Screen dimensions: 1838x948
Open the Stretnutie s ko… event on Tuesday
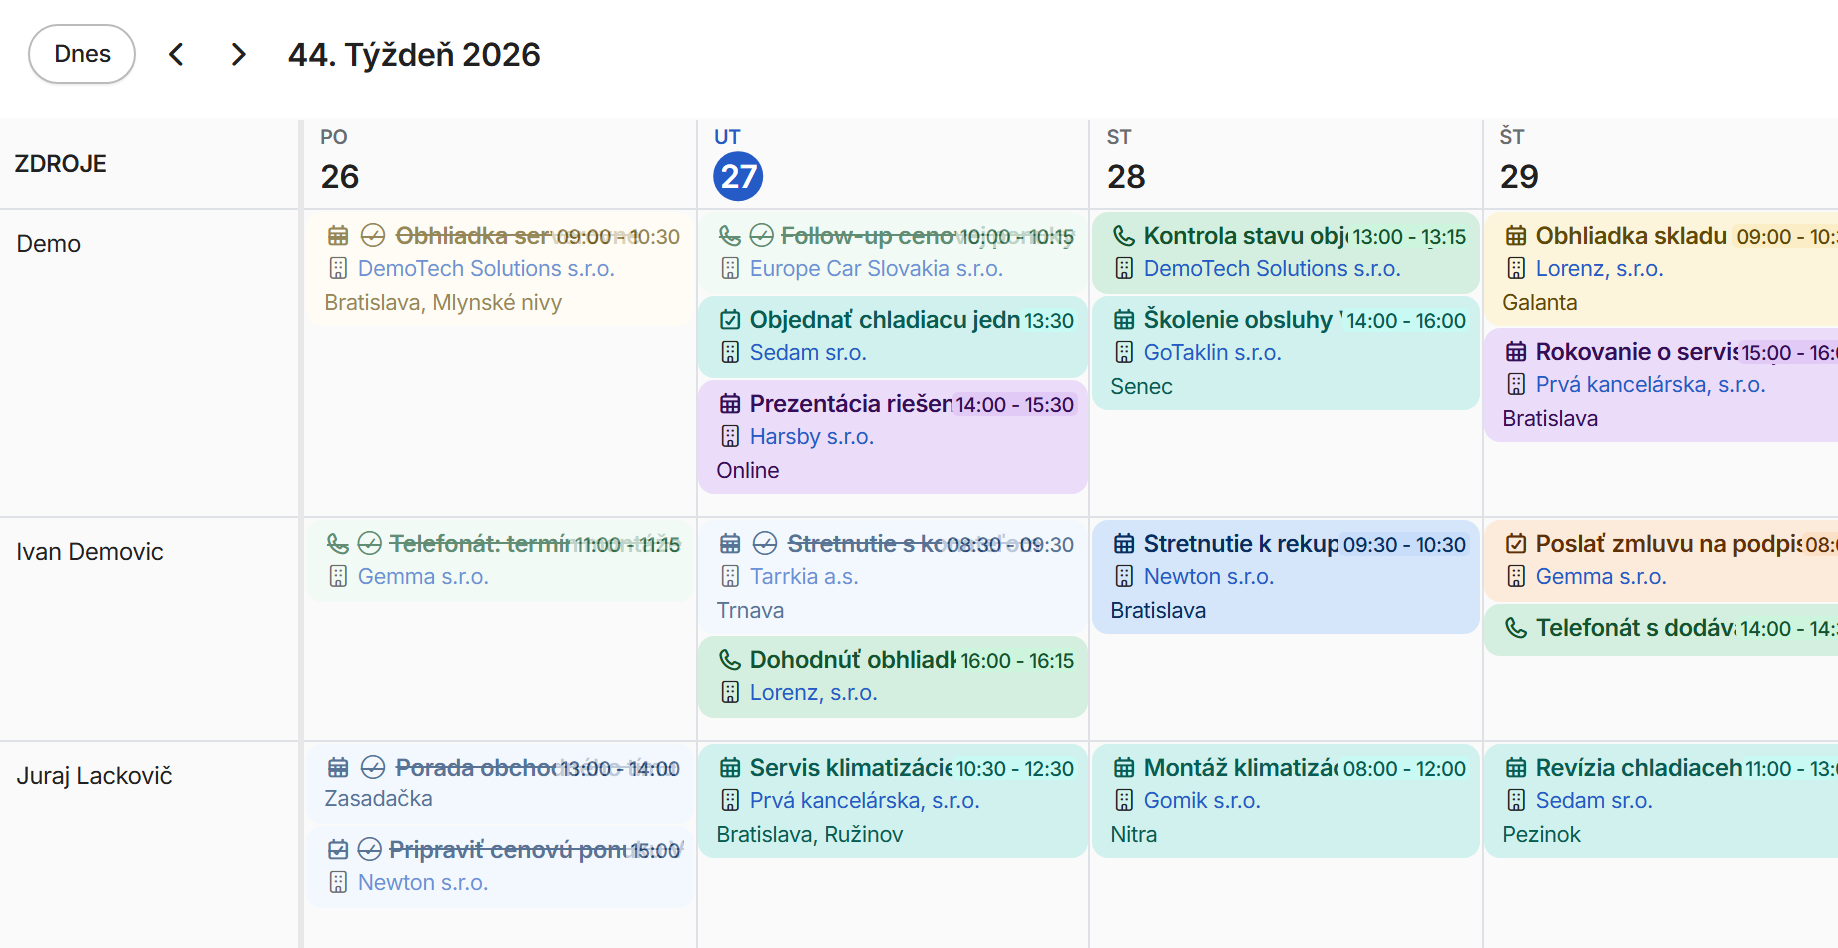pyautogui.click(x=892, y=576)
